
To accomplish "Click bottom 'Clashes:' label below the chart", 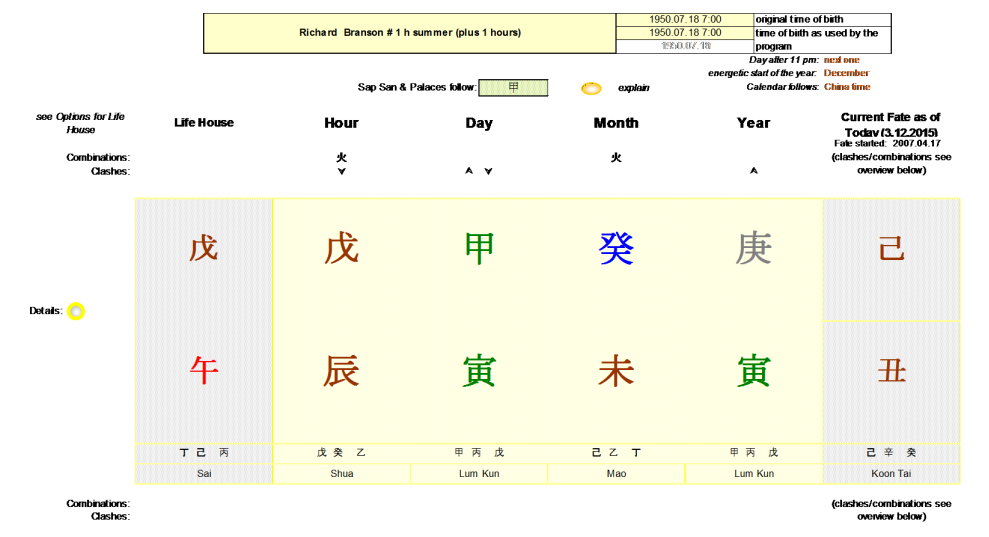I will pyautogui.click(x=110, y=516).
